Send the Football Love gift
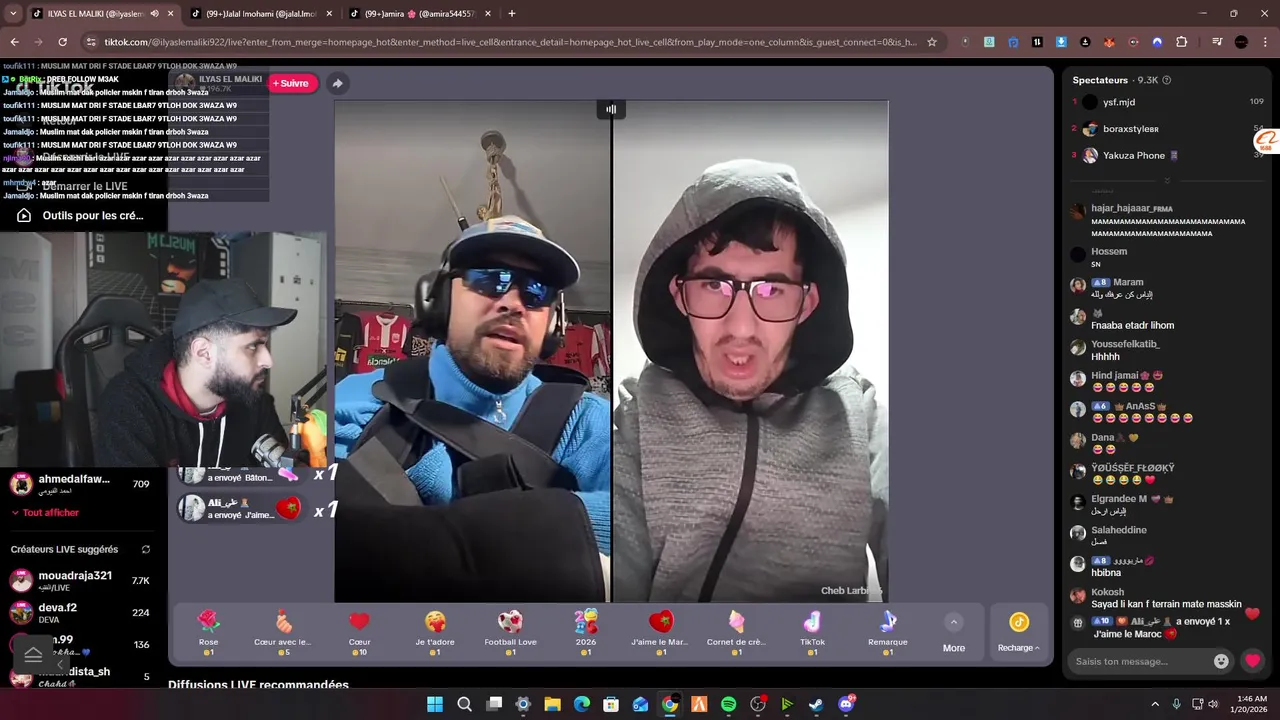Viewport: 1280px width, 720px height. tap(510, 632)
